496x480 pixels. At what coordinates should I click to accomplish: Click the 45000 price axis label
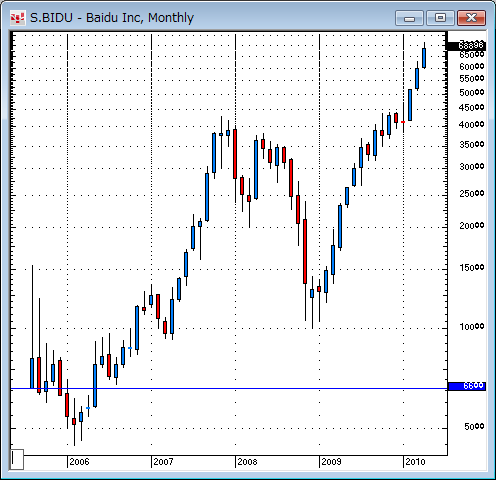point(472,108)
